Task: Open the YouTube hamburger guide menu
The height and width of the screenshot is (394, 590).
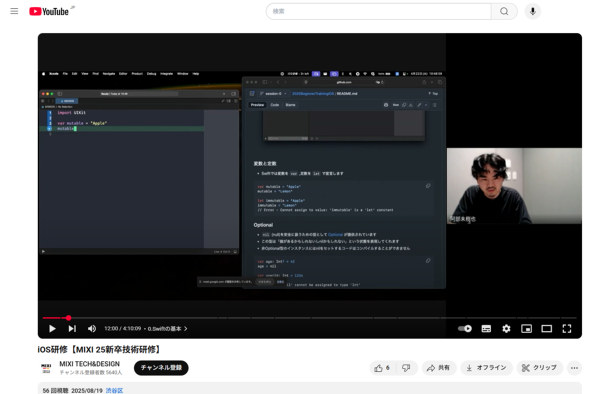Action: [x=14, y=11]
